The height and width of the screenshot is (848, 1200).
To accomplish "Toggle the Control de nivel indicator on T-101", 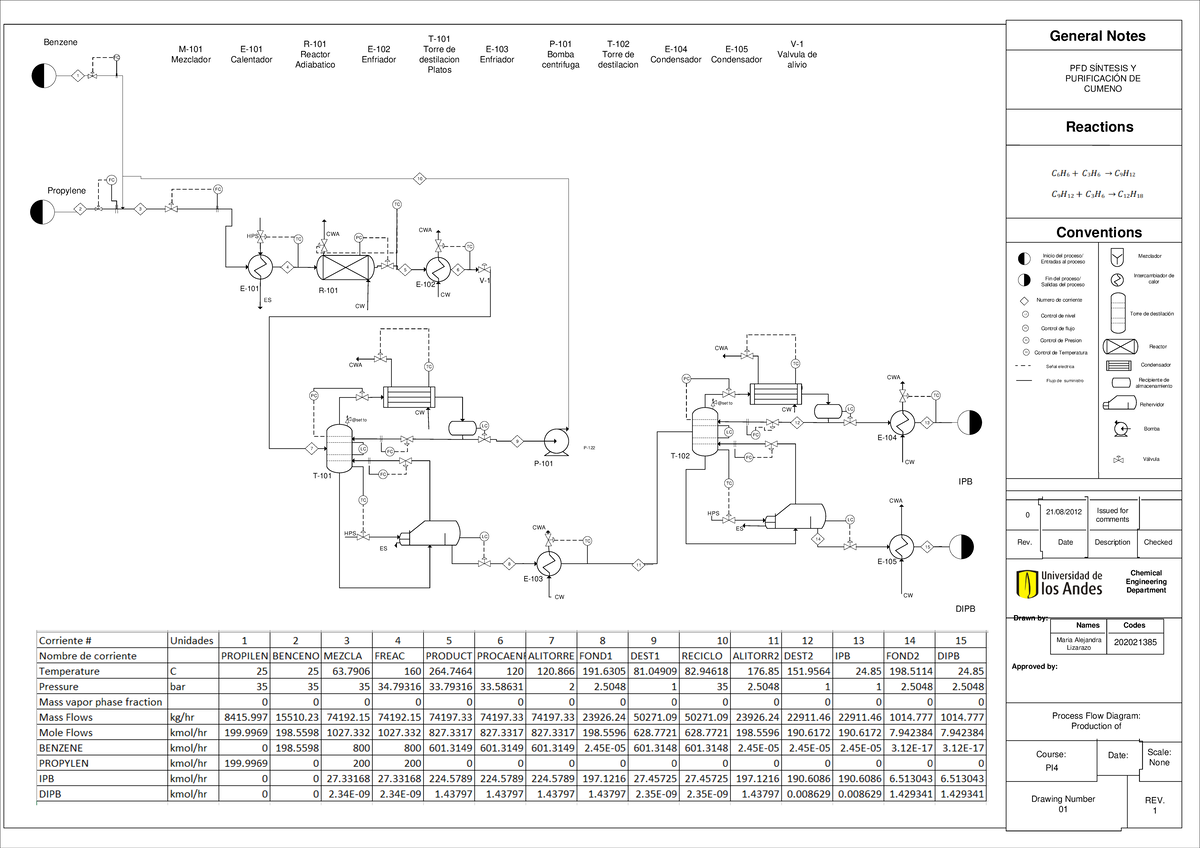I will [x=362, y=449].
